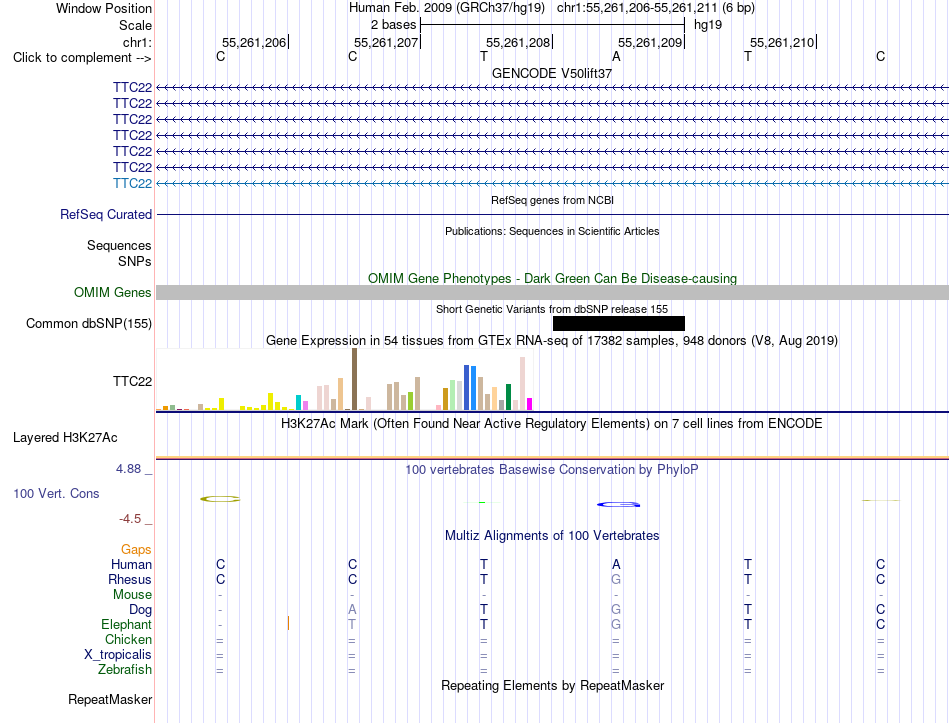Screen dimensions: 950x723
Task: Open the Layered H3K27Ac track label
Action: pyautogui.click(x=65, y=438)
